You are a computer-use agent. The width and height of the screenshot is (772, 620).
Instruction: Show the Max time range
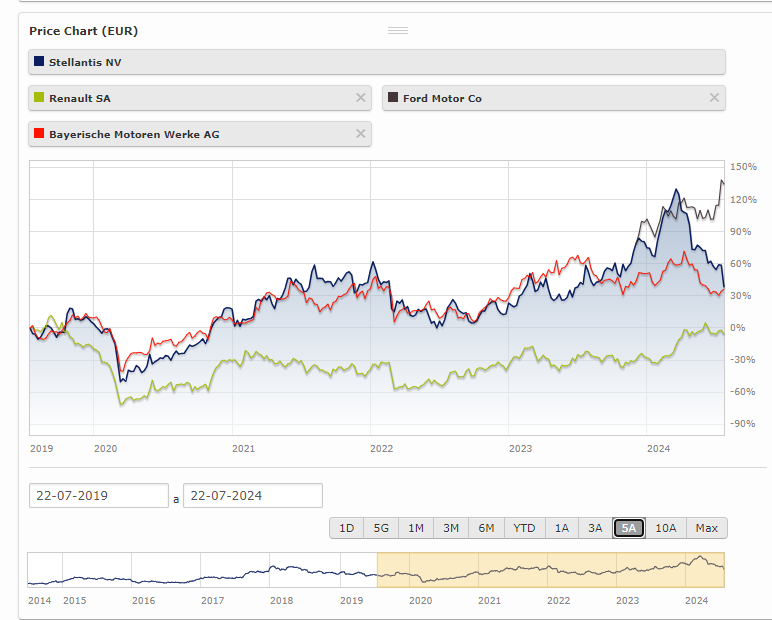click(x=707, y=528)
